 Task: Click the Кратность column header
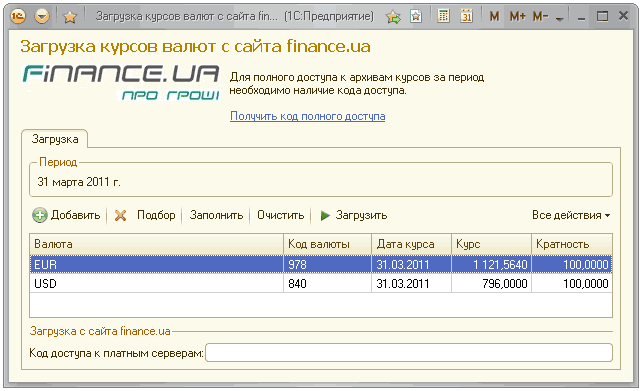(x=572, y=244)
